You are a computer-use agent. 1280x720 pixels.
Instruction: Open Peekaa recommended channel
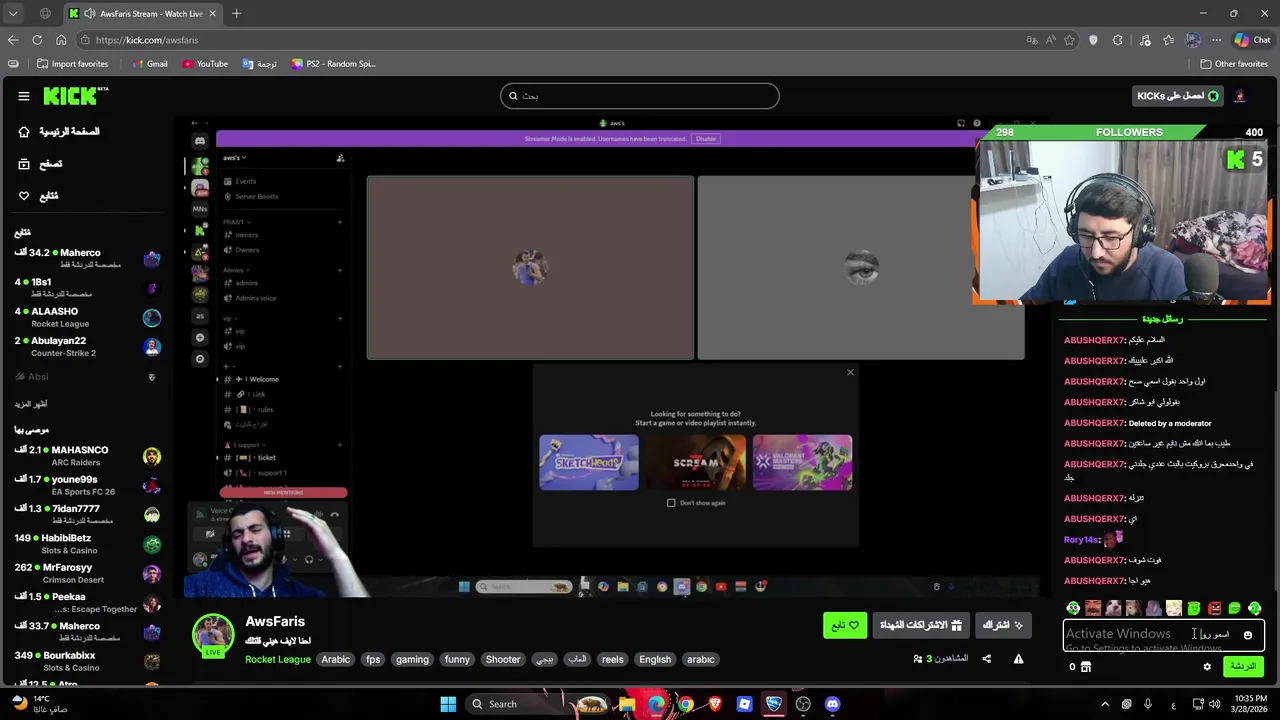[87, 602]
